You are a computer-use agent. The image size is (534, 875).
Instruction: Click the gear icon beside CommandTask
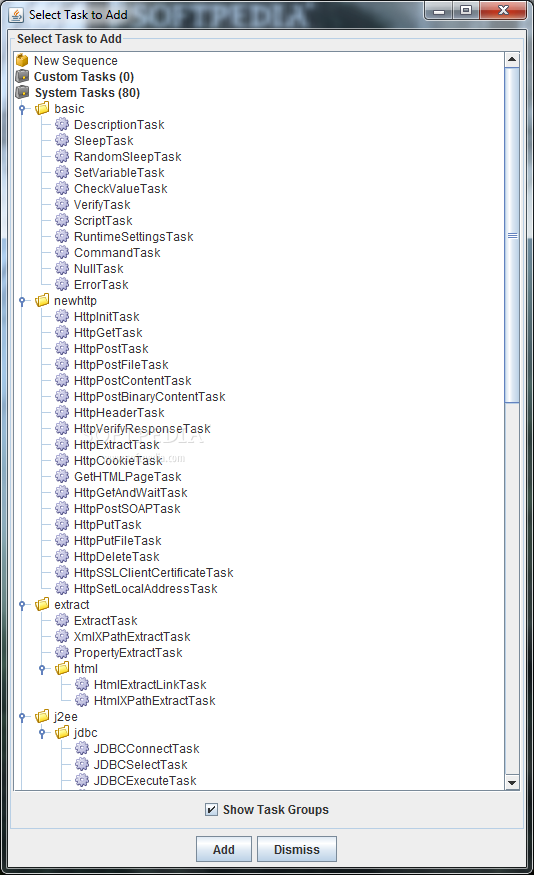(62, 252)
